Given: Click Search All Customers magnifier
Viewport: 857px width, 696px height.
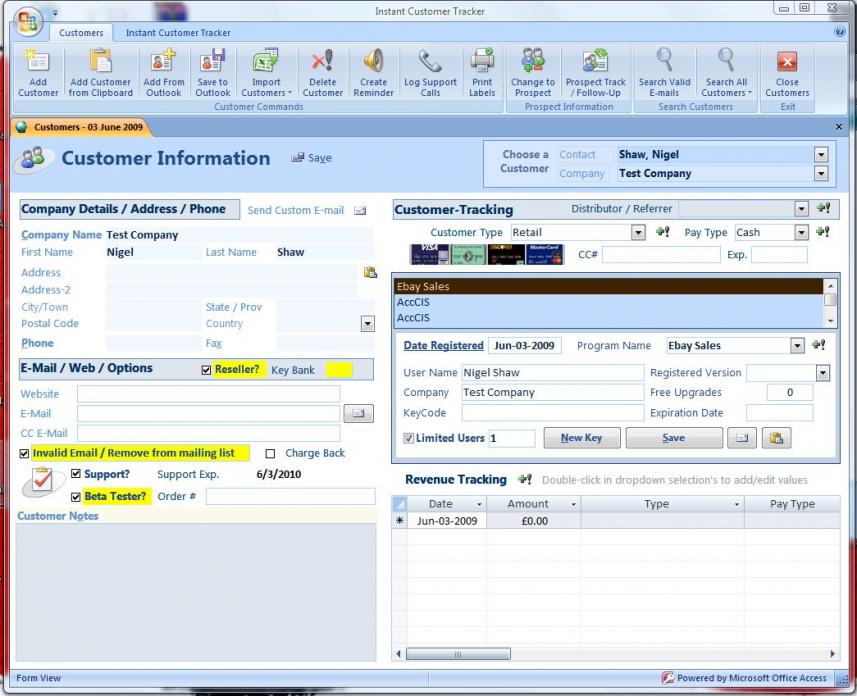Looking at the screenshot, I should (726, 60).
